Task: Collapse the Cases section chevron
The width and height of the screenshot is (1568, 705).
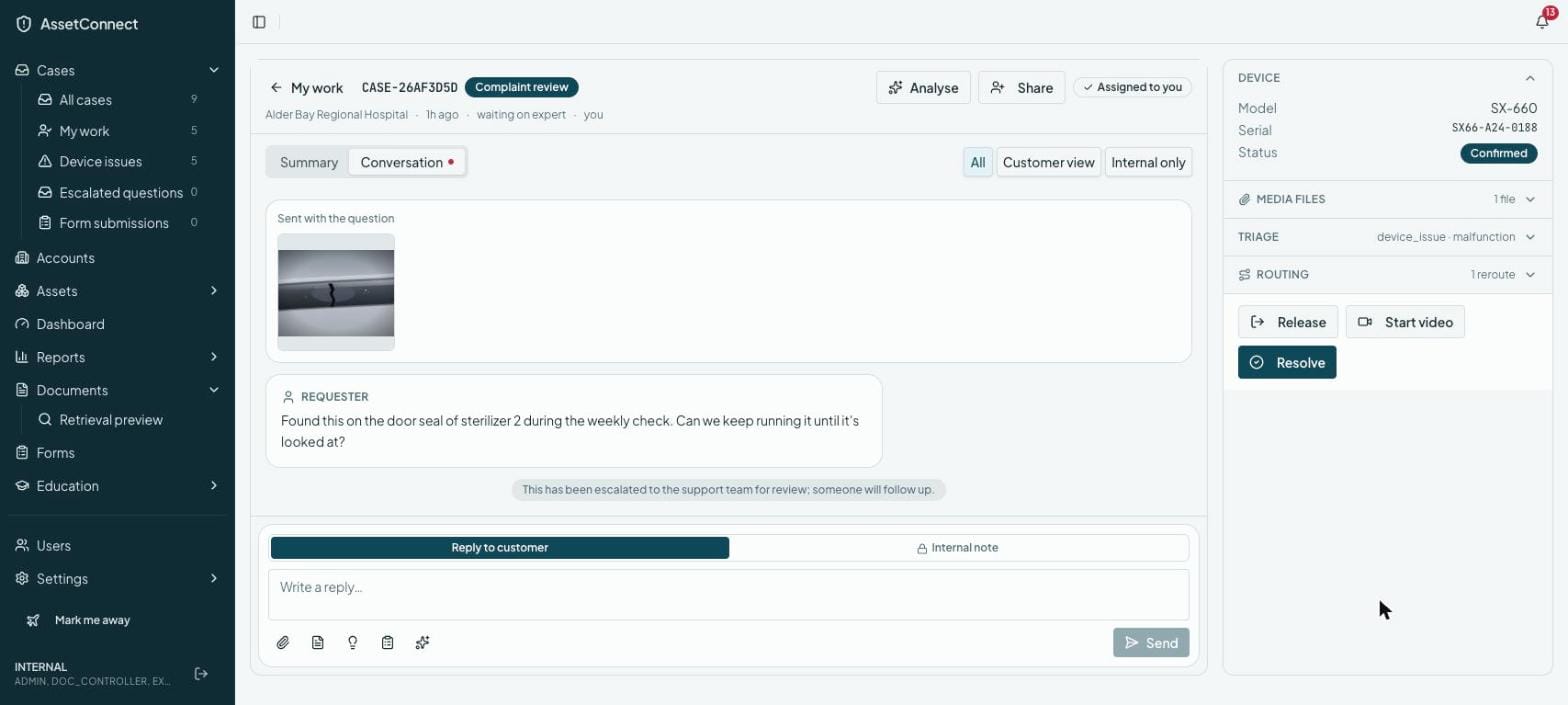Action: pyautogui.click(x=214, y=70)
